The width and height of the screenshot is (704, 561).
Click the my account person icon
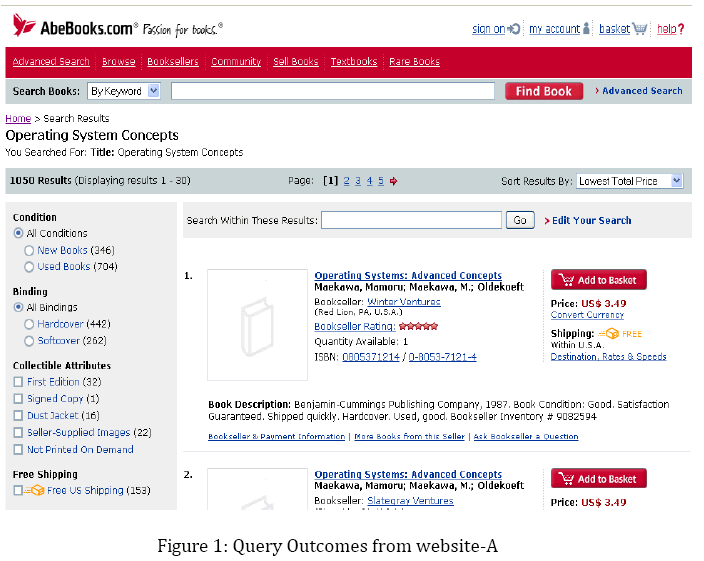click(586, 29)
